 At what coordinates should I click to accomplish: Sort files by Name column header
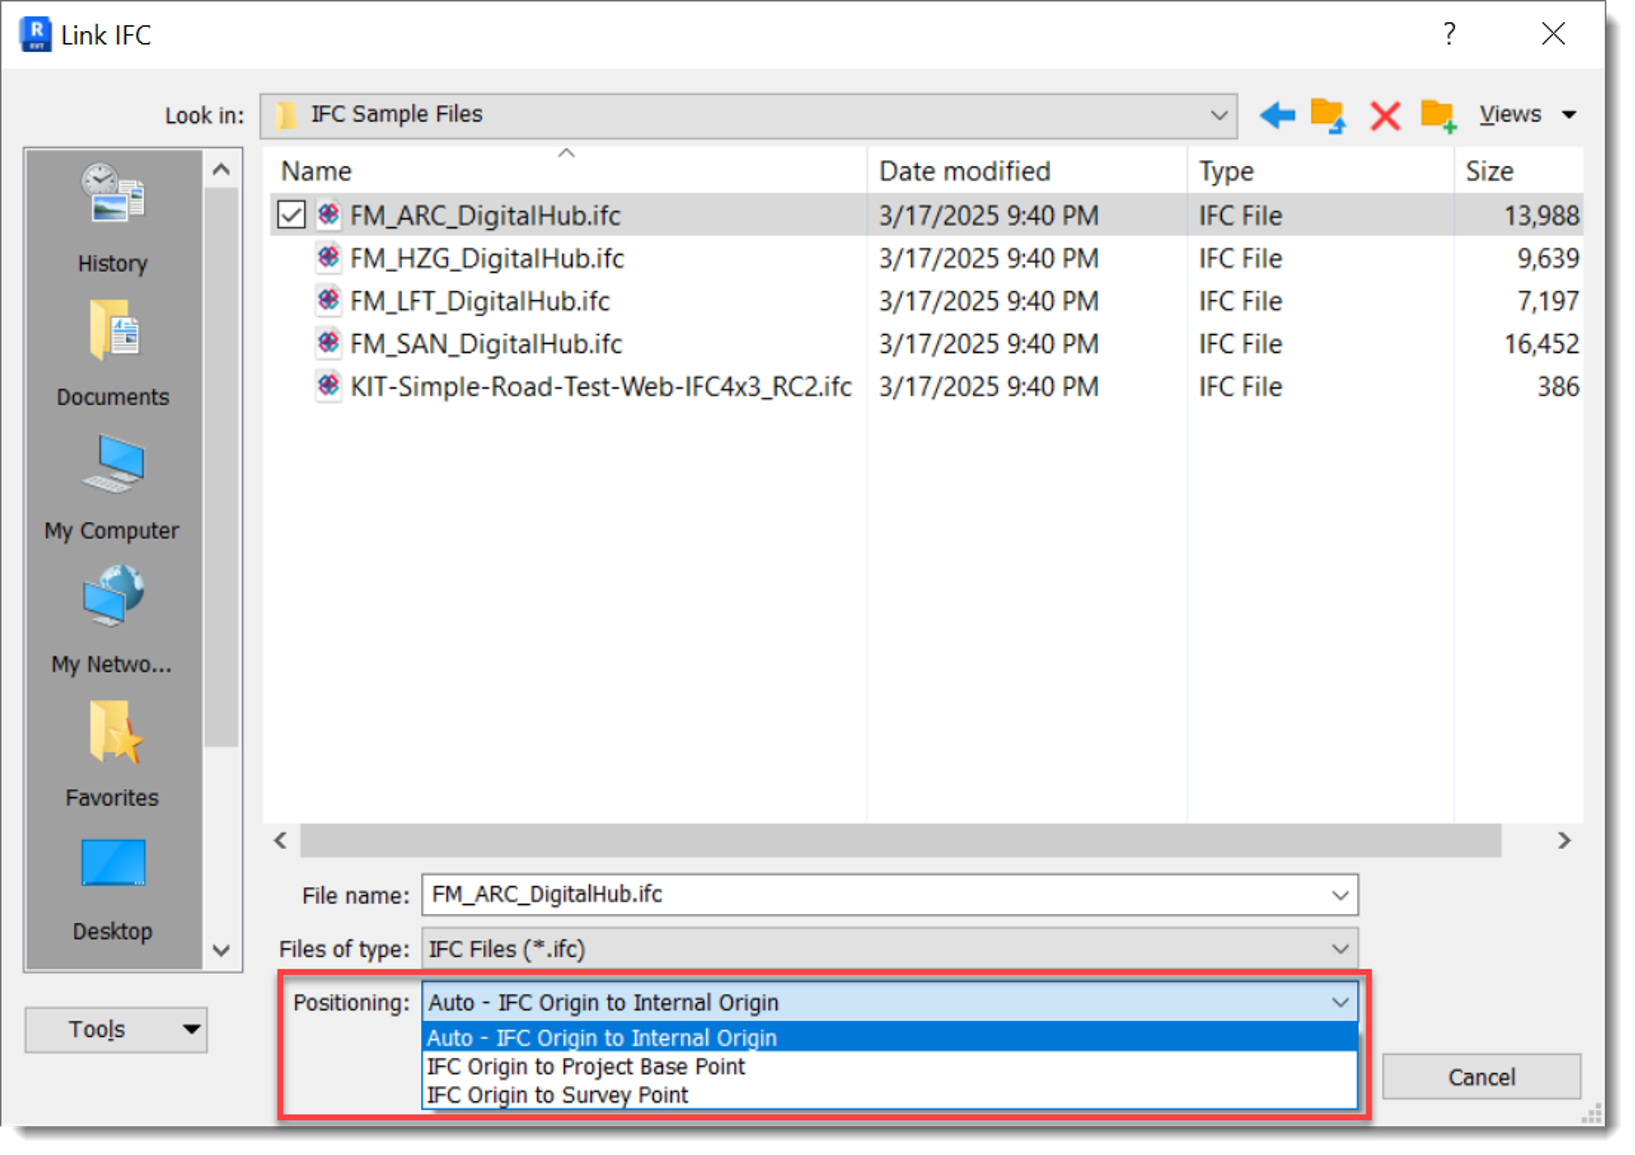566,171
